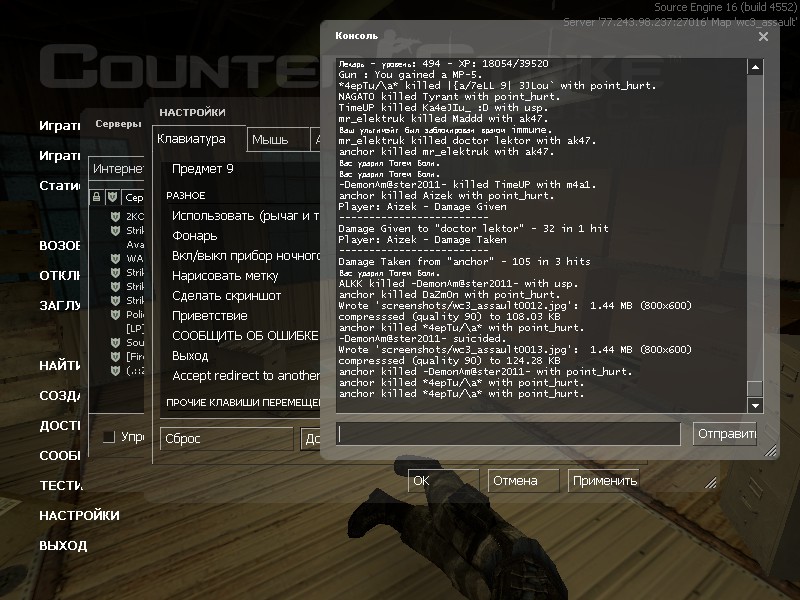The height and width of the screenshot is (600, 800).
Task: Open the Интернет tab in Servers window
Action: tap(117, 168)
